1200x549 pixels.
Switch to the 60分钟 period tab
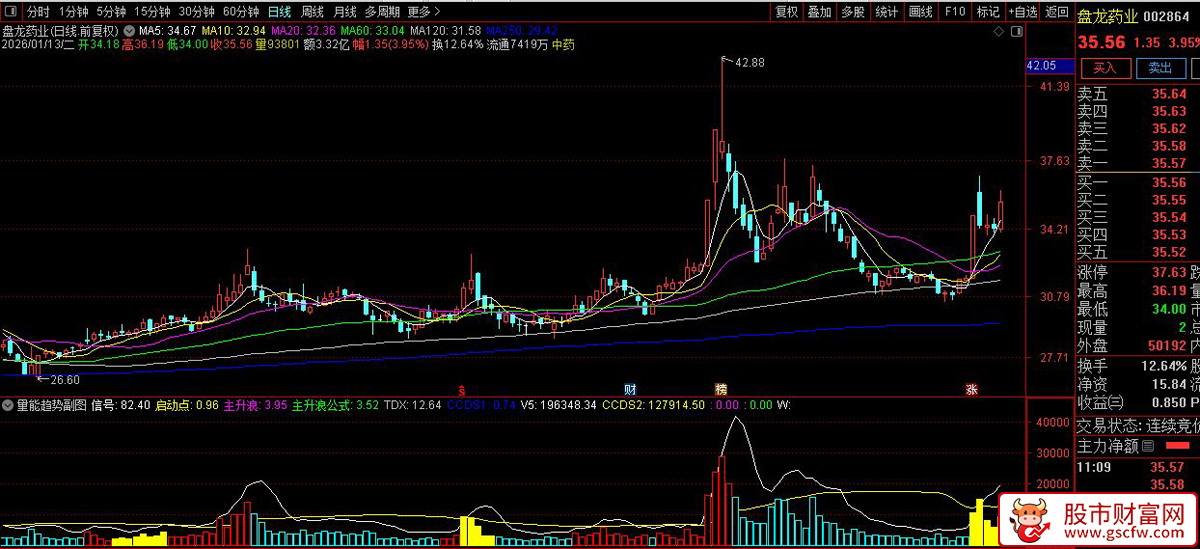pos(241,12)
